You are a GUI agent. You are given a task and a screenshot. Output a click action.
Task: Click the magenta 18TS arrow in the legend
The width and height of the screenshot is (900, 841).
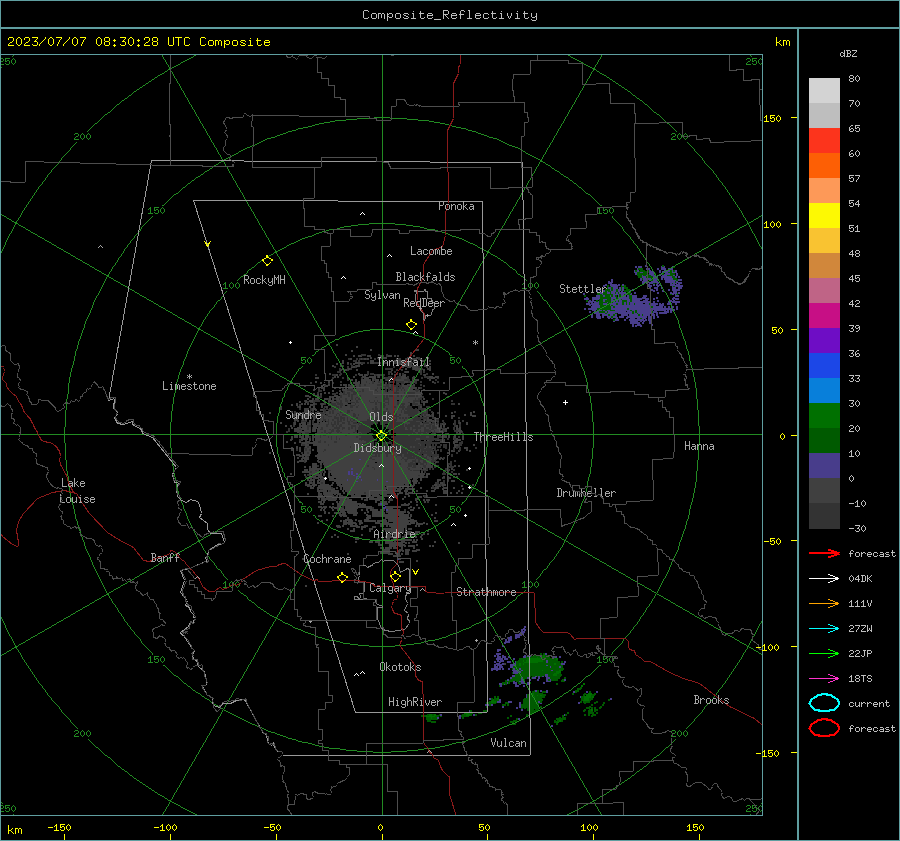pos(824,679)
